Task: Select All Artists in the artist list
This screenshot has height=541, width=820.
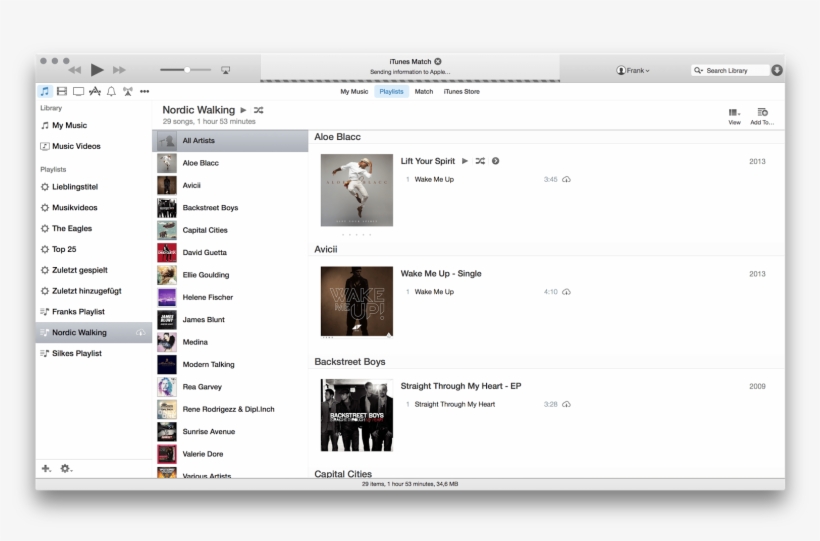Action: click(230, 141)
